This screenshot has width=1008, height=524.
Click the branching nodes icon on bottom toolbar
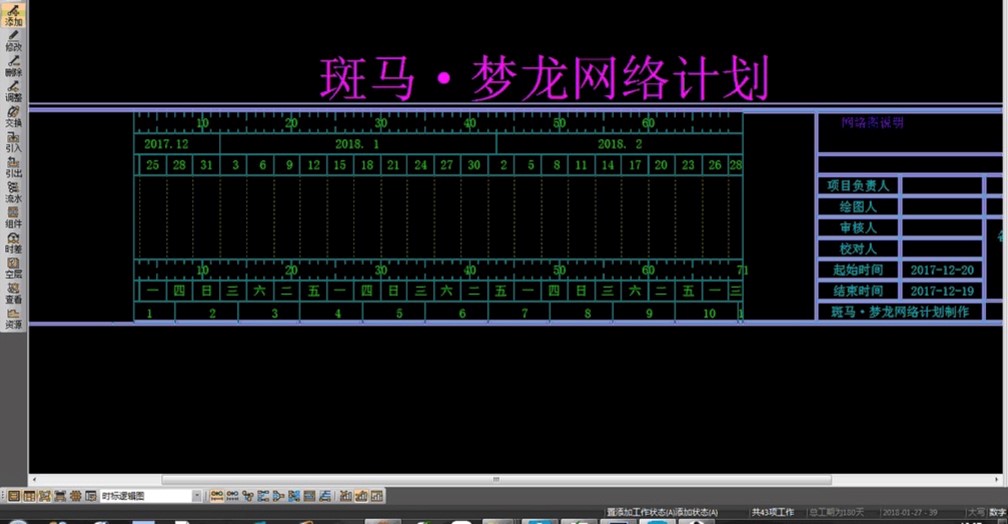coord(248,496)
